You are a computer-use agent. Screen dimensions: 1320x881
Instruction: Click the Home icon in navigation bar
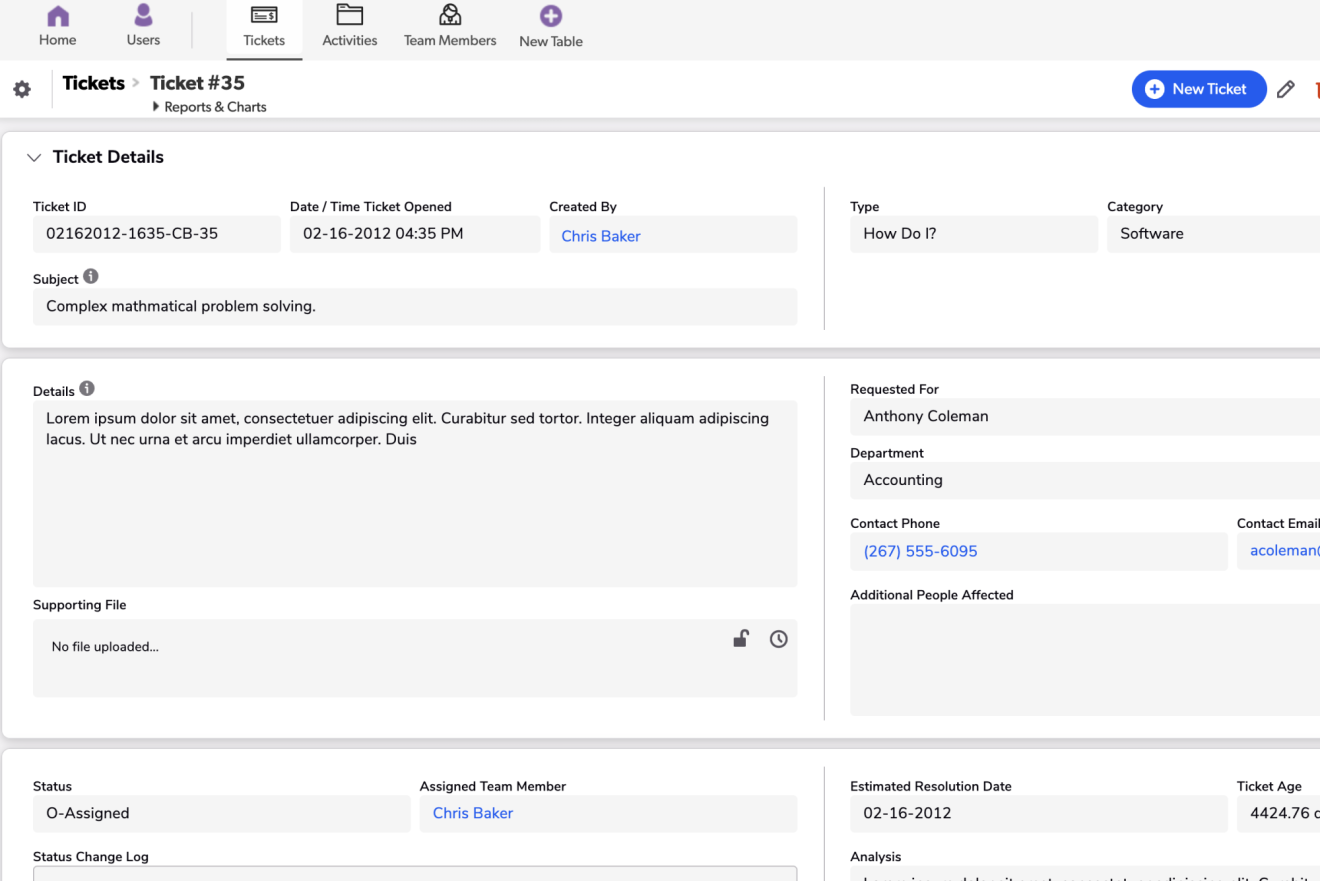coord(58,17)
